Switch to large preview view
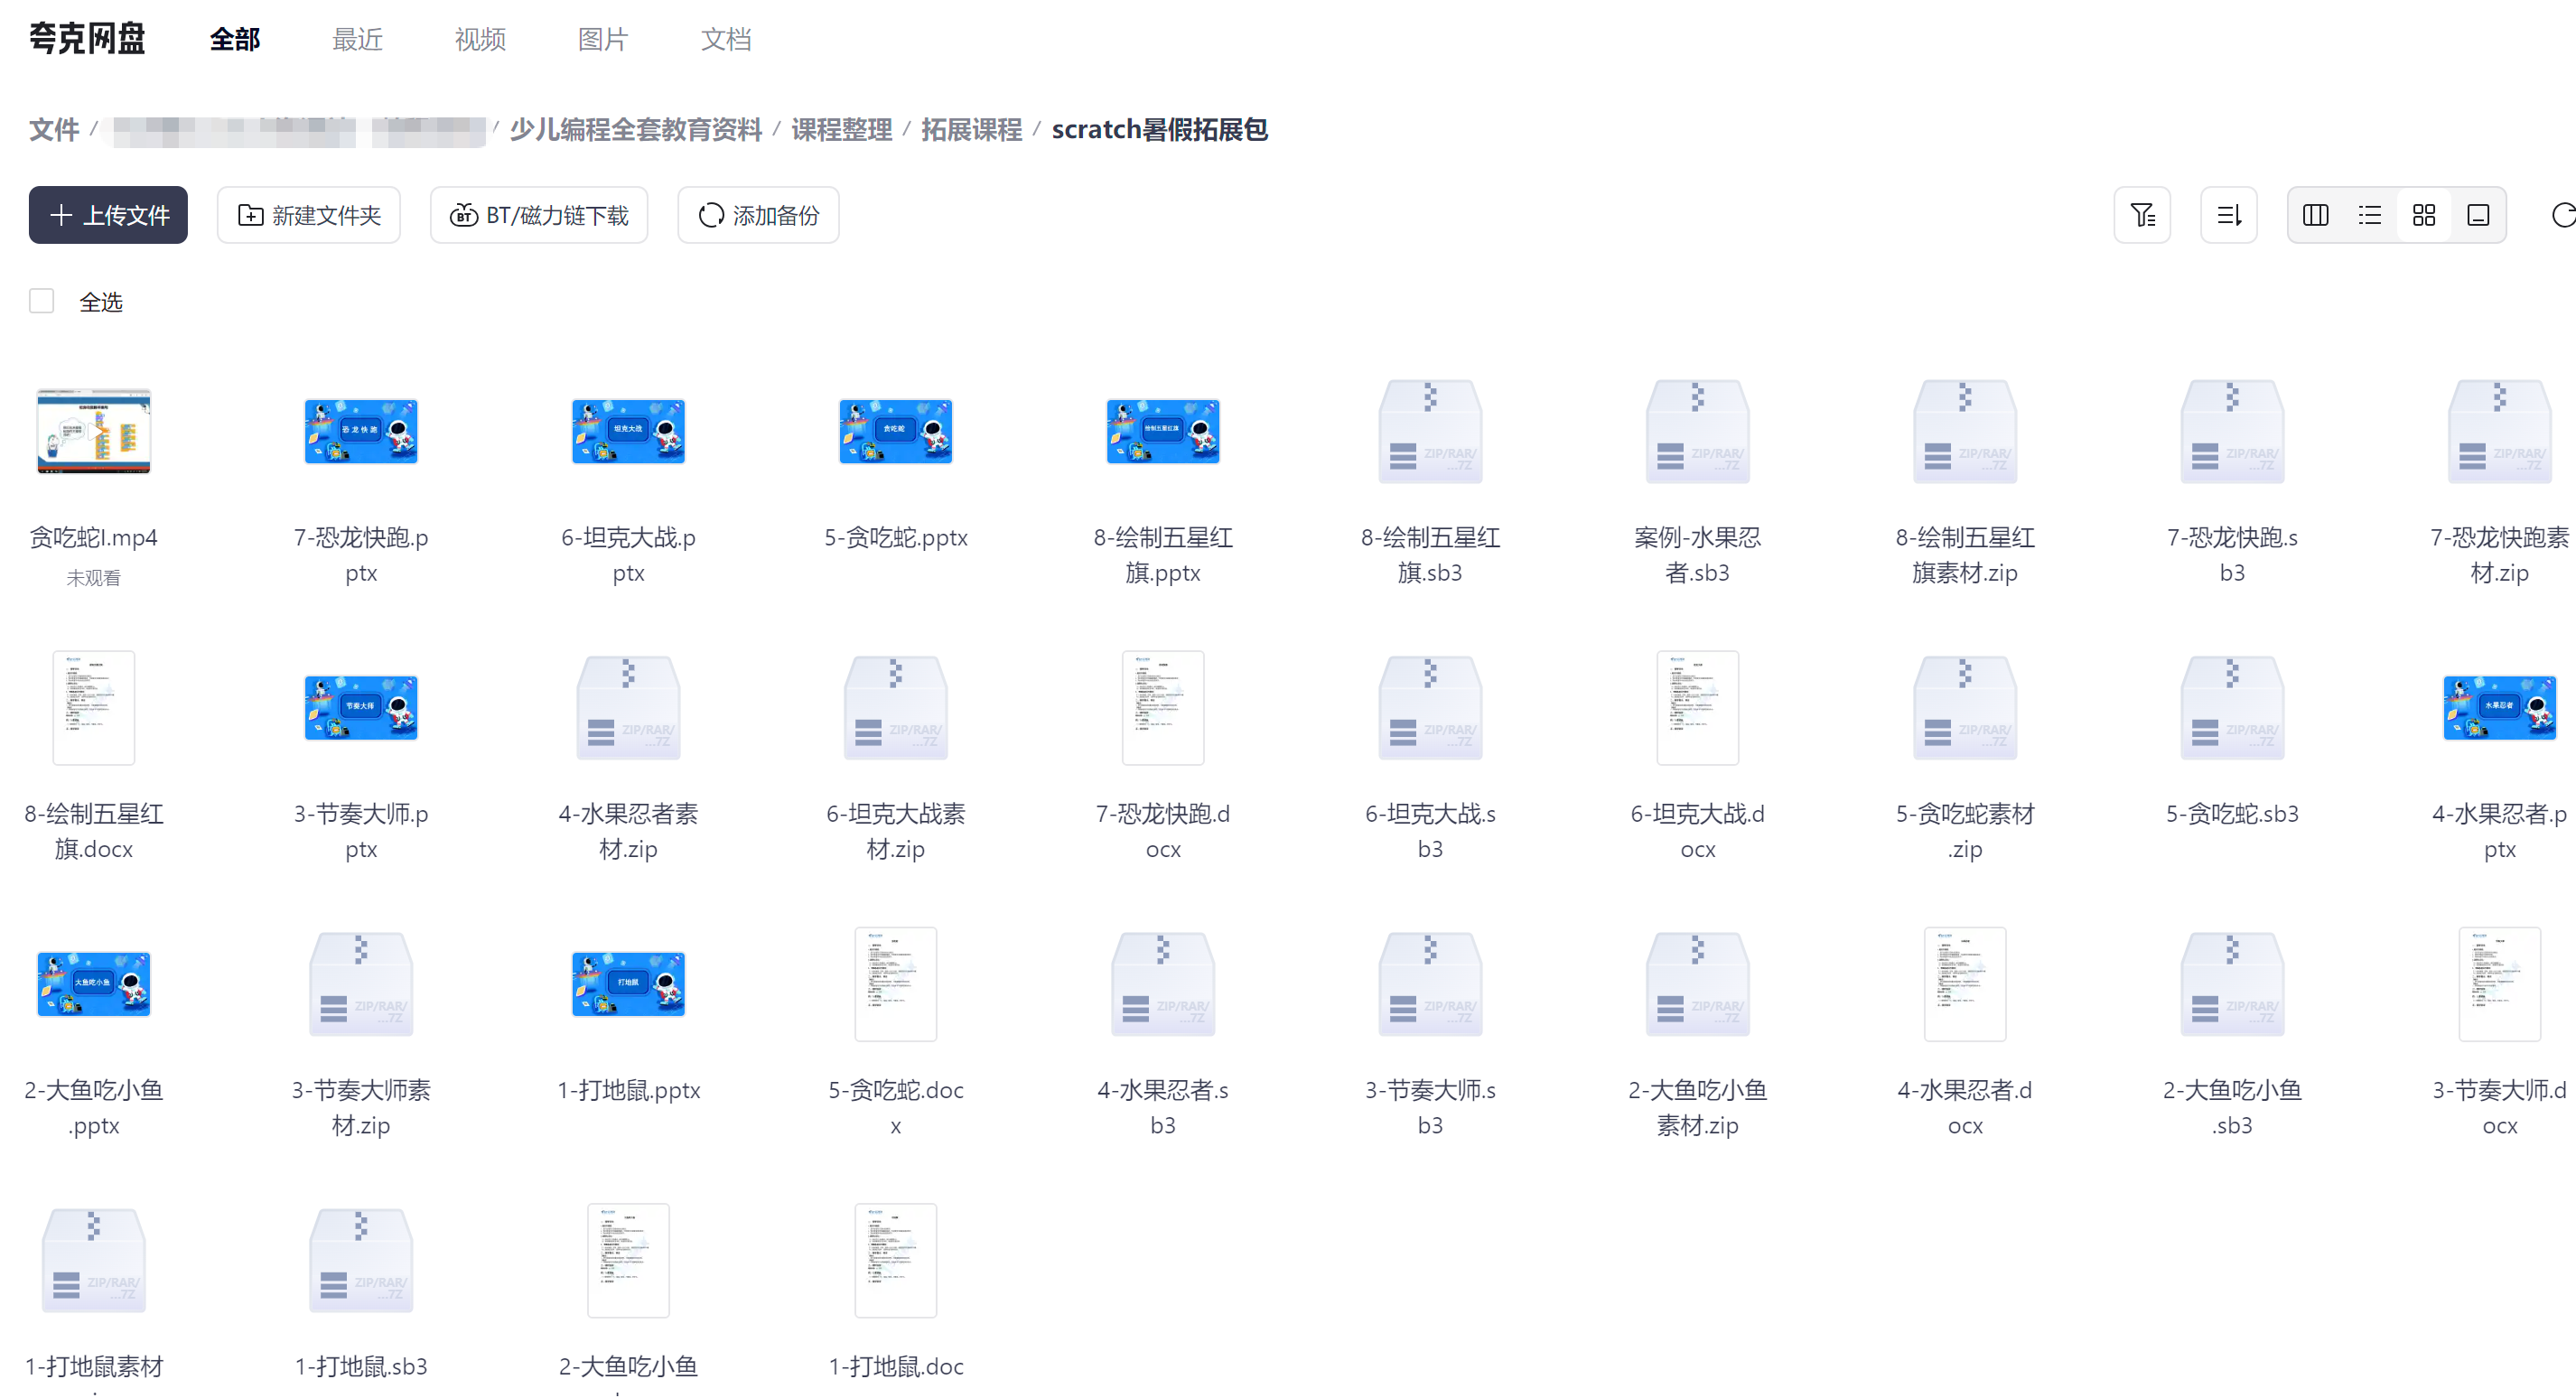This screenshot has height=1398, width=2576. coord(2478,215)
